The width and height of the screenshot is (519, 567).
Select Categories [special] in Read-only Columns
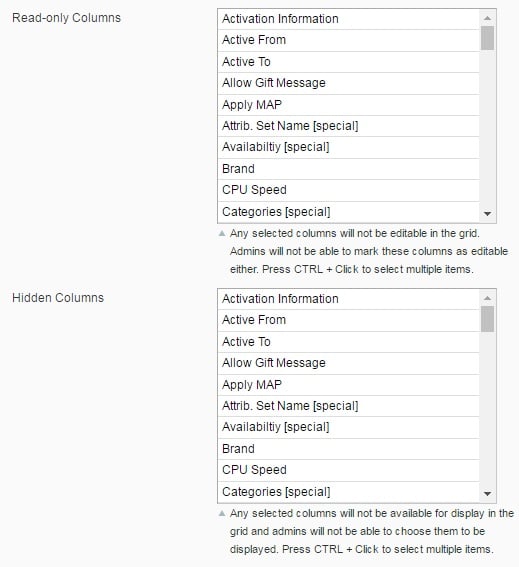coord(349,212)
